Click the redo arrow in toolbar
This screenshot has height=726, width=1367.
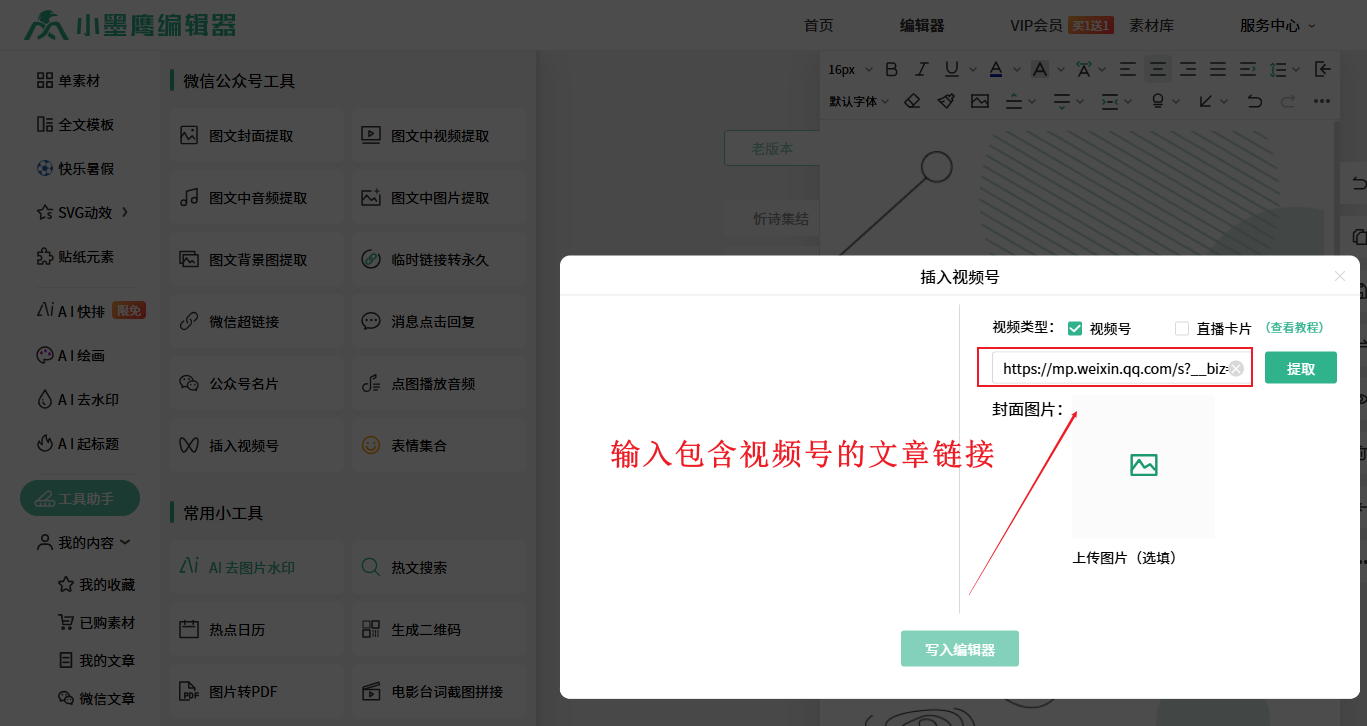click(1288, 101)
